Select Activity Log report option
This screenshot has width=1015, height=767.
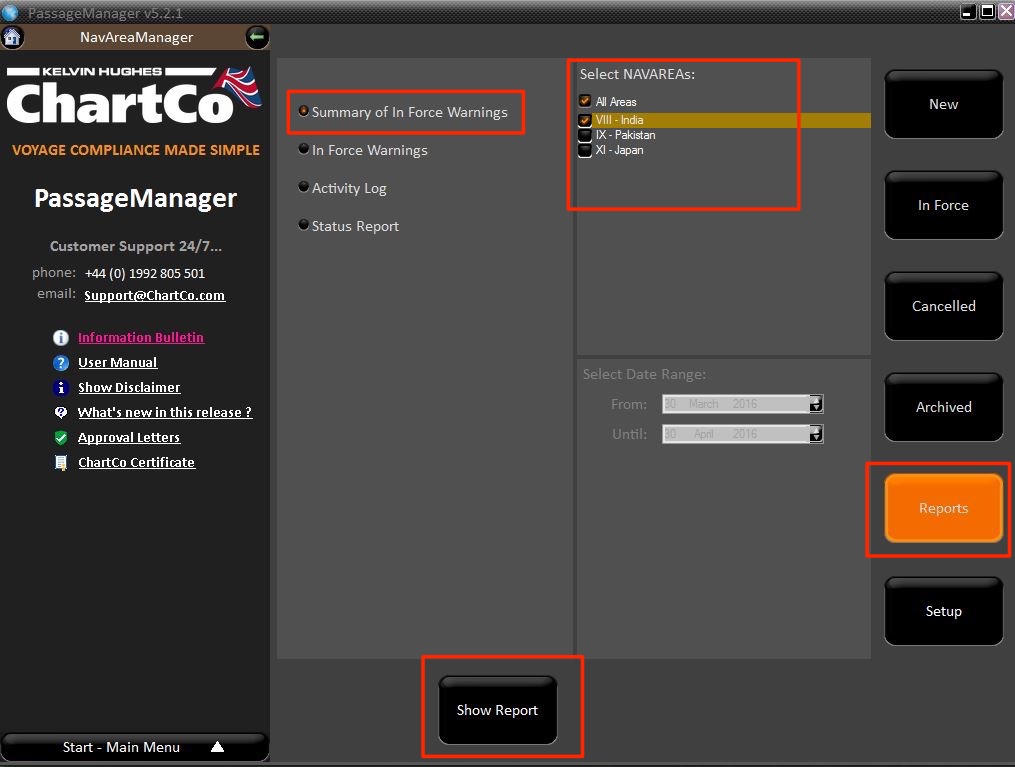point(342,188)
